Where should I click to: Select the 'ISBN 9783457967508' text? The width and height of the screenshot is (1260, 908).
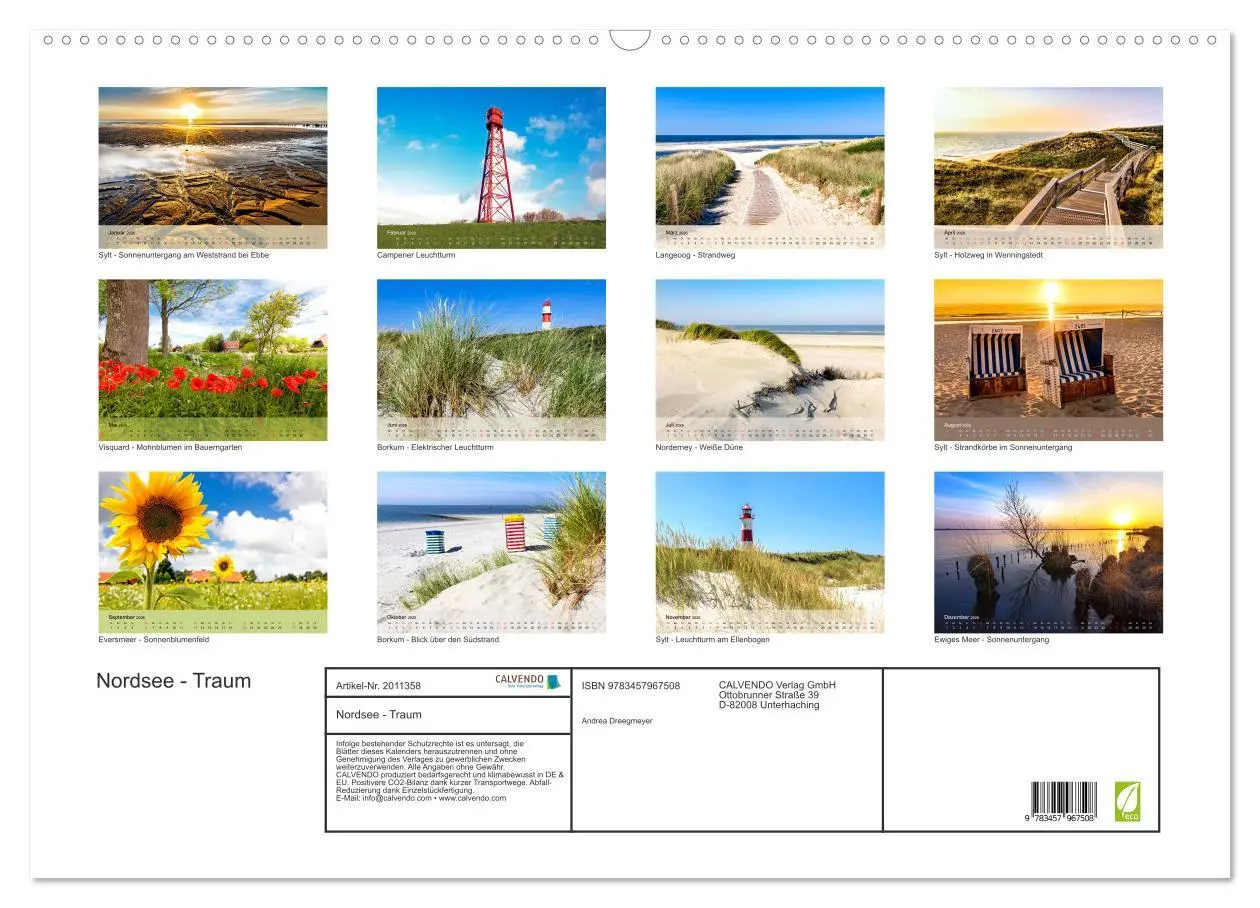pyautogui.click(x=631, y=686)
